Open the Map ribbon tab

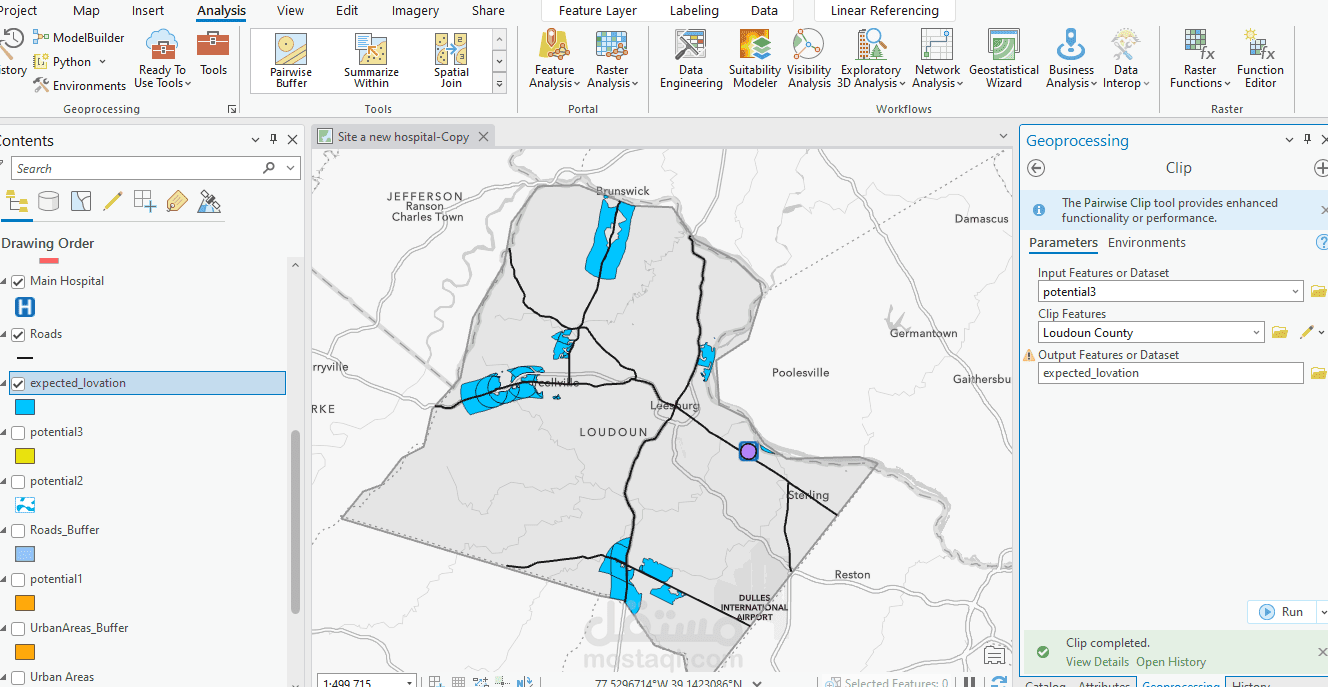[87, 11]
